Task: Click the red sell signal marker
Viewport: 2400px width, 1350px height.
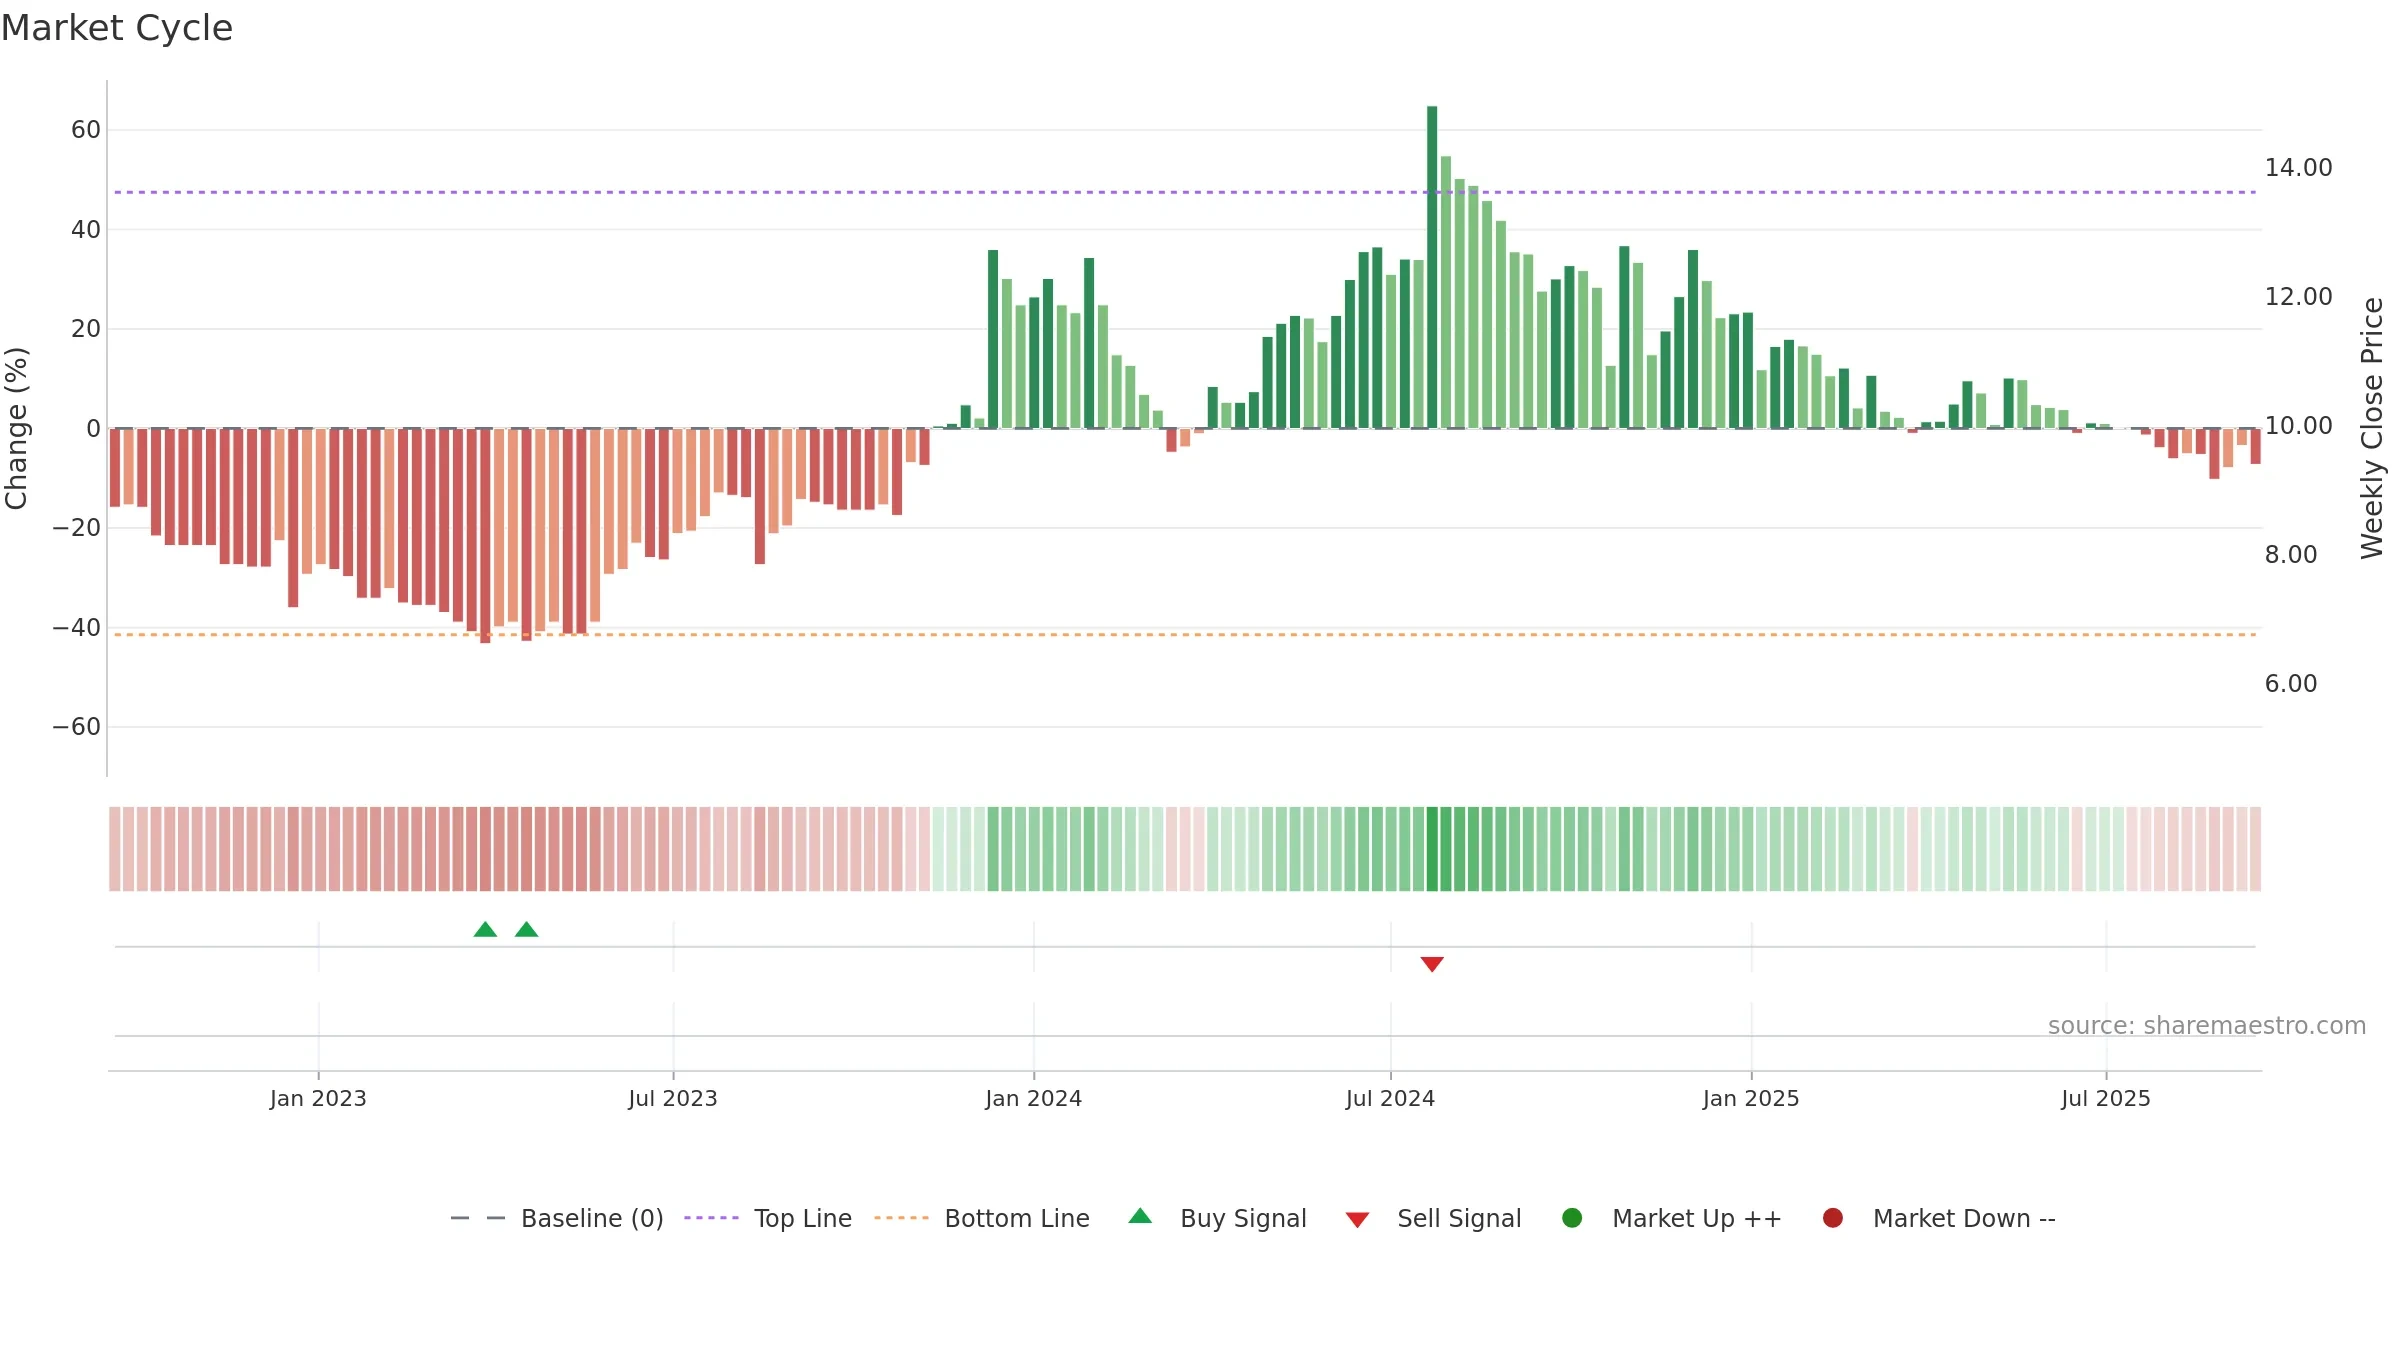Action: click(1432, 964)
